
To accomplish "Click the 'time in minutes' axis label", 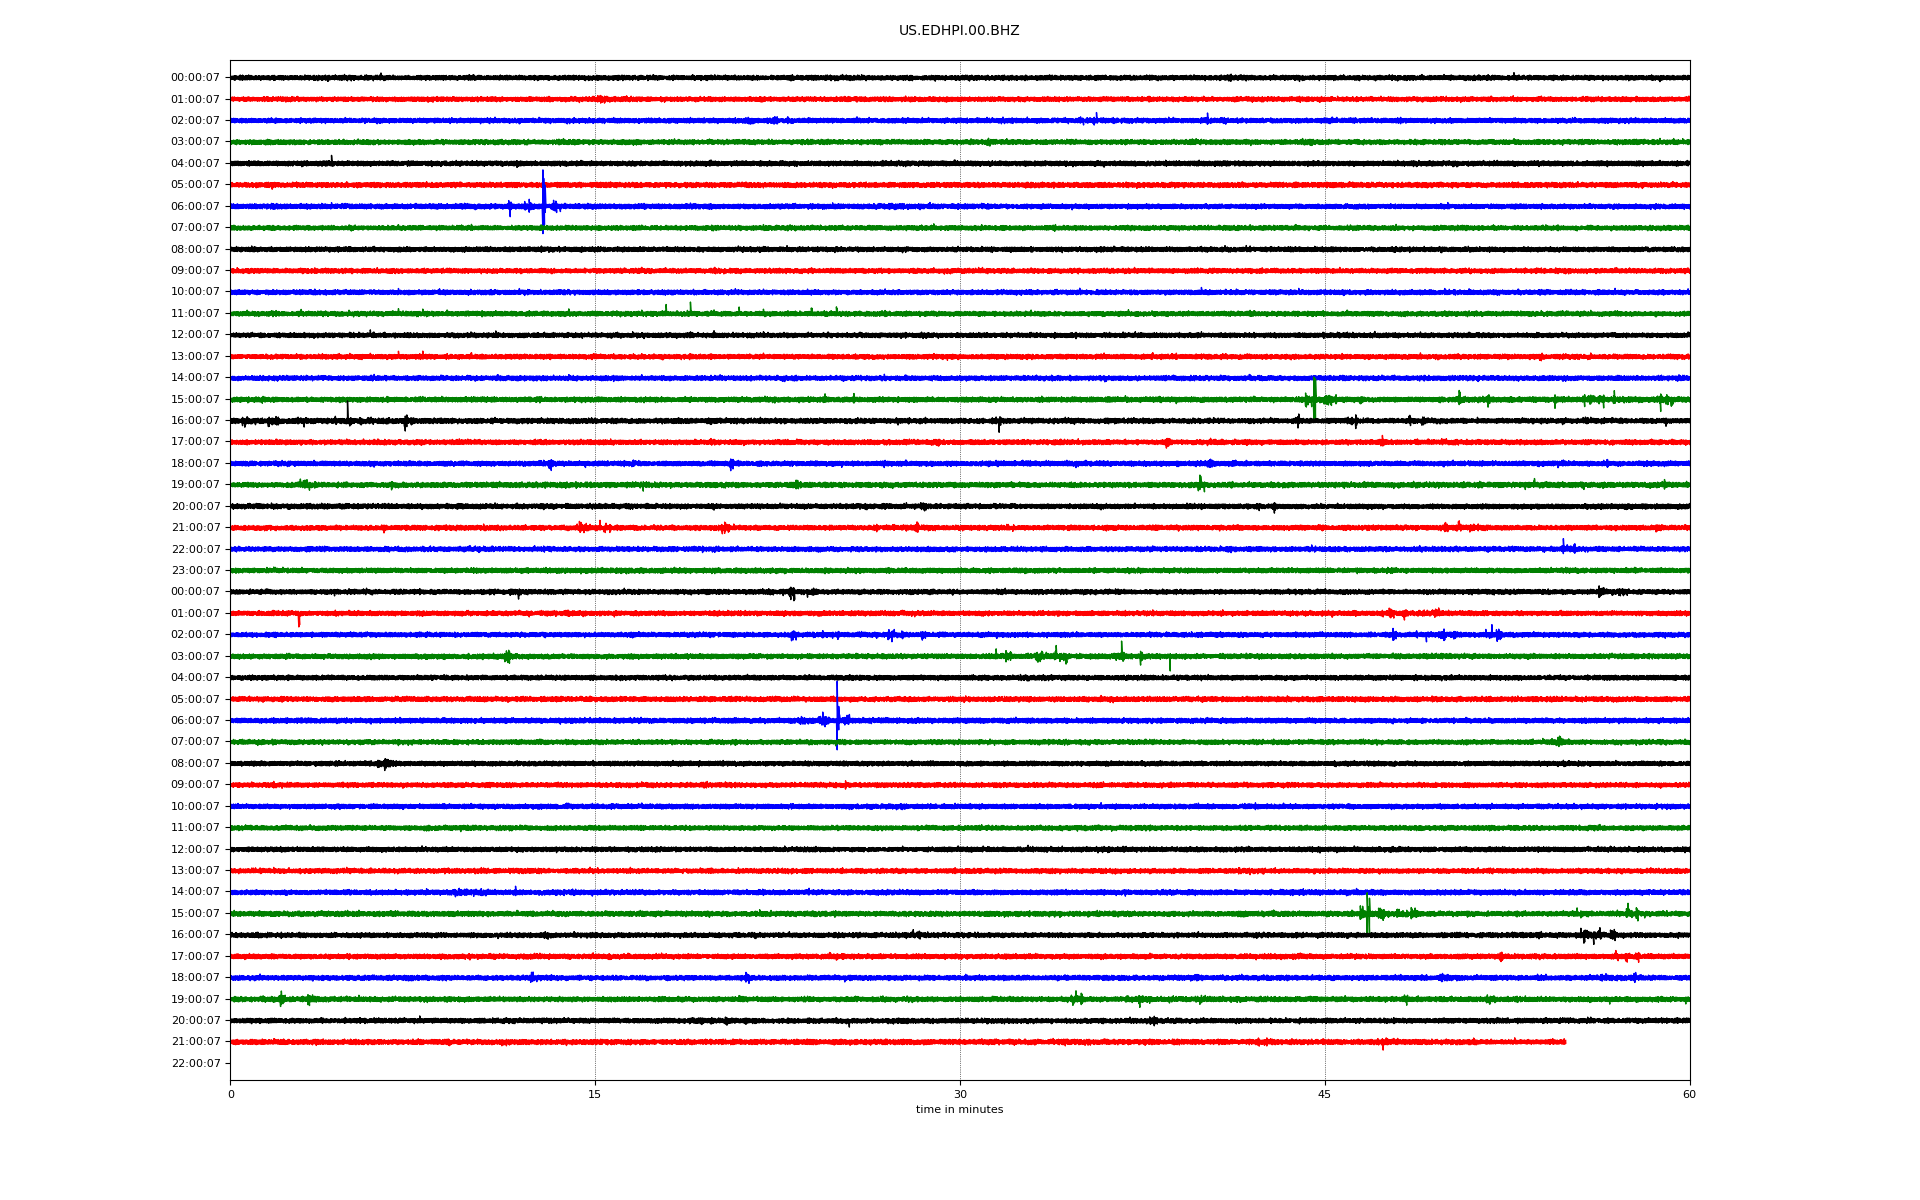I will click(x=959, y=1110).
